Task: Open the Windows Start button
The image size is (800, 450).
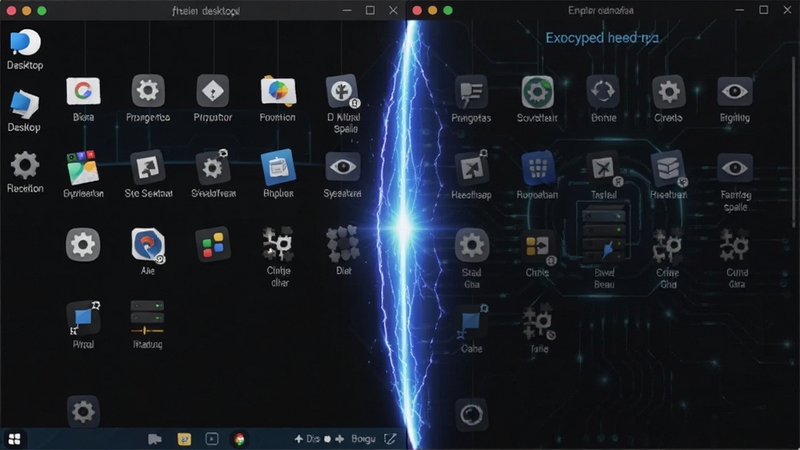Action: (x=14, y=439)
